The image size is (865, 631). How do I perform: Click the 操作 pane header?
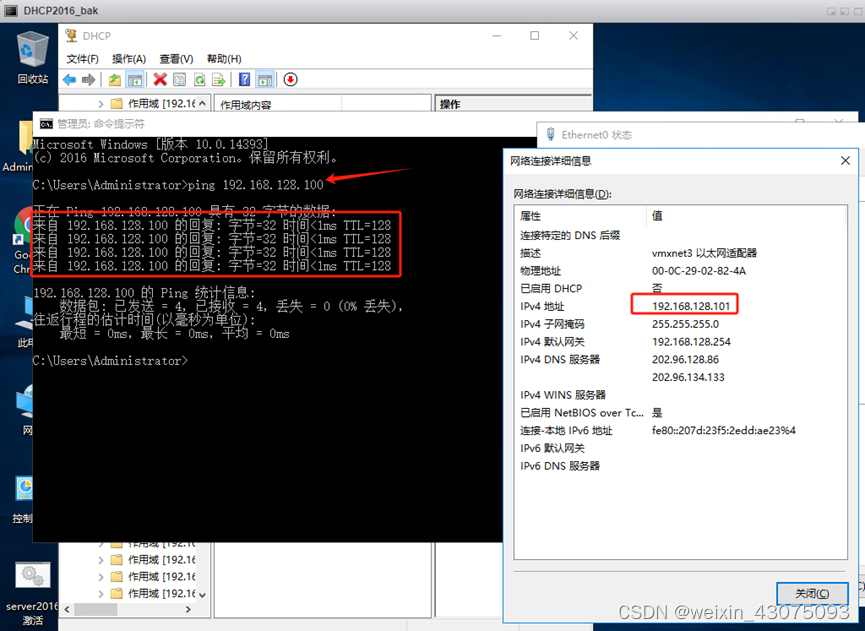click(x=514, y=104)
